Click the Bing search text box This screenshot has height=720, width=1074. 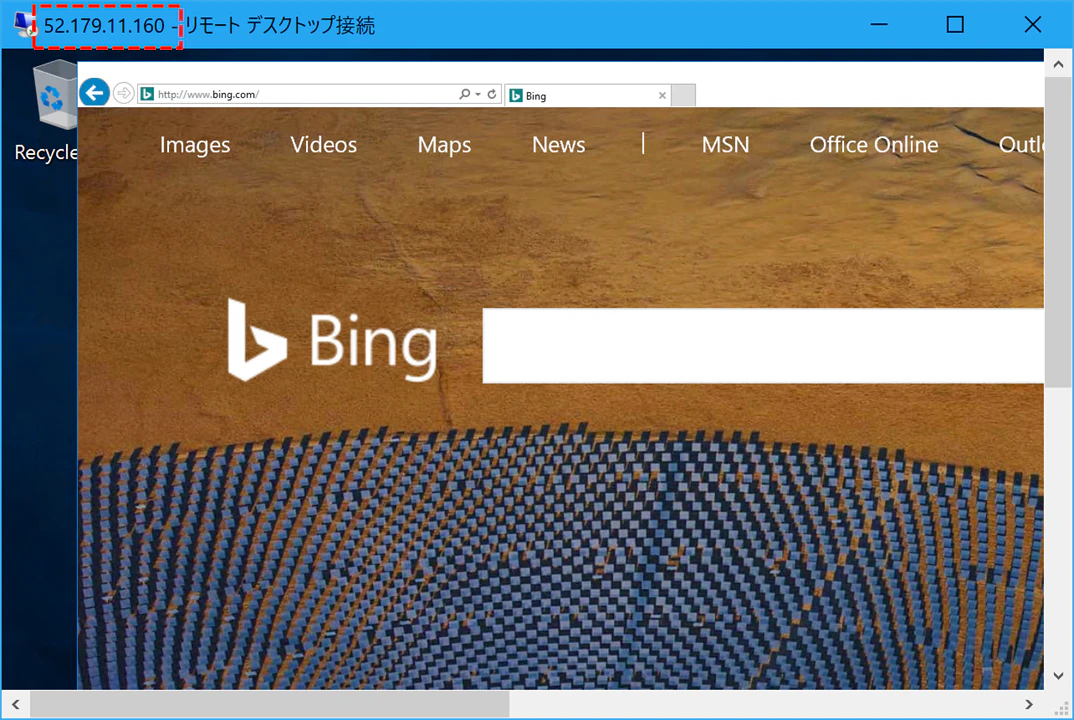tap(763, 345)
